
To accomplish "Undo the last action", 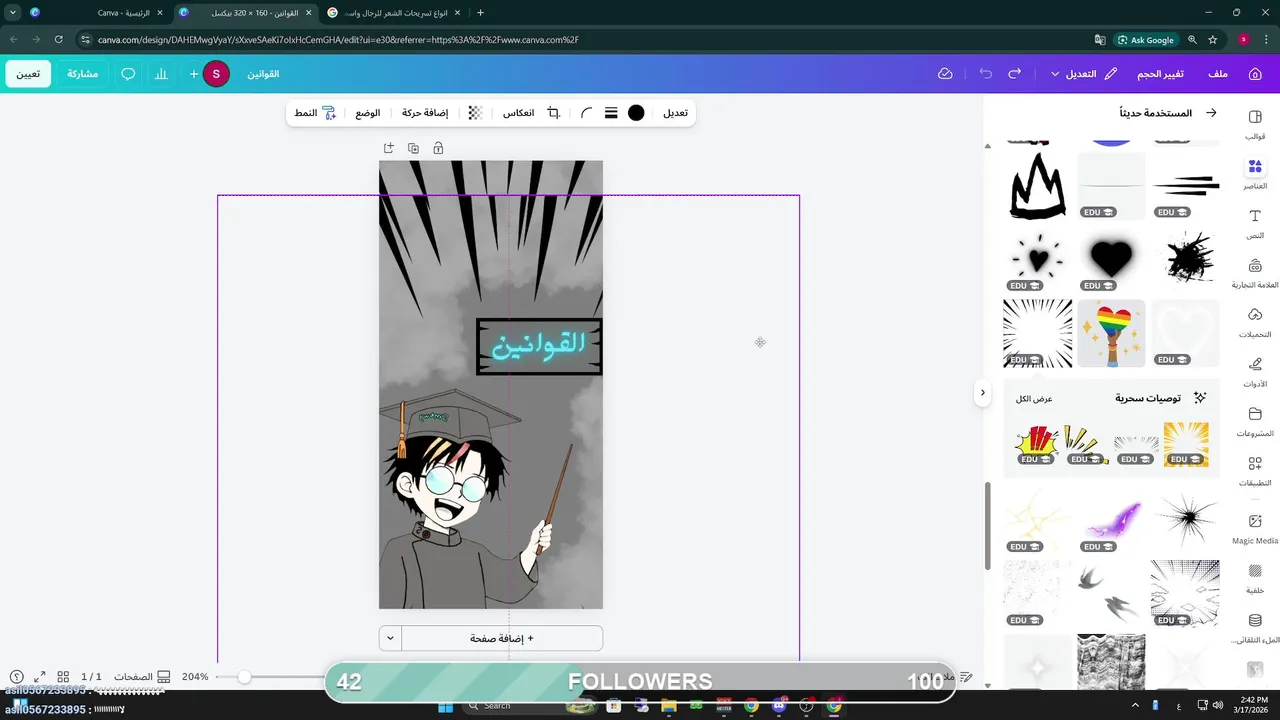I will pos(986,74).
